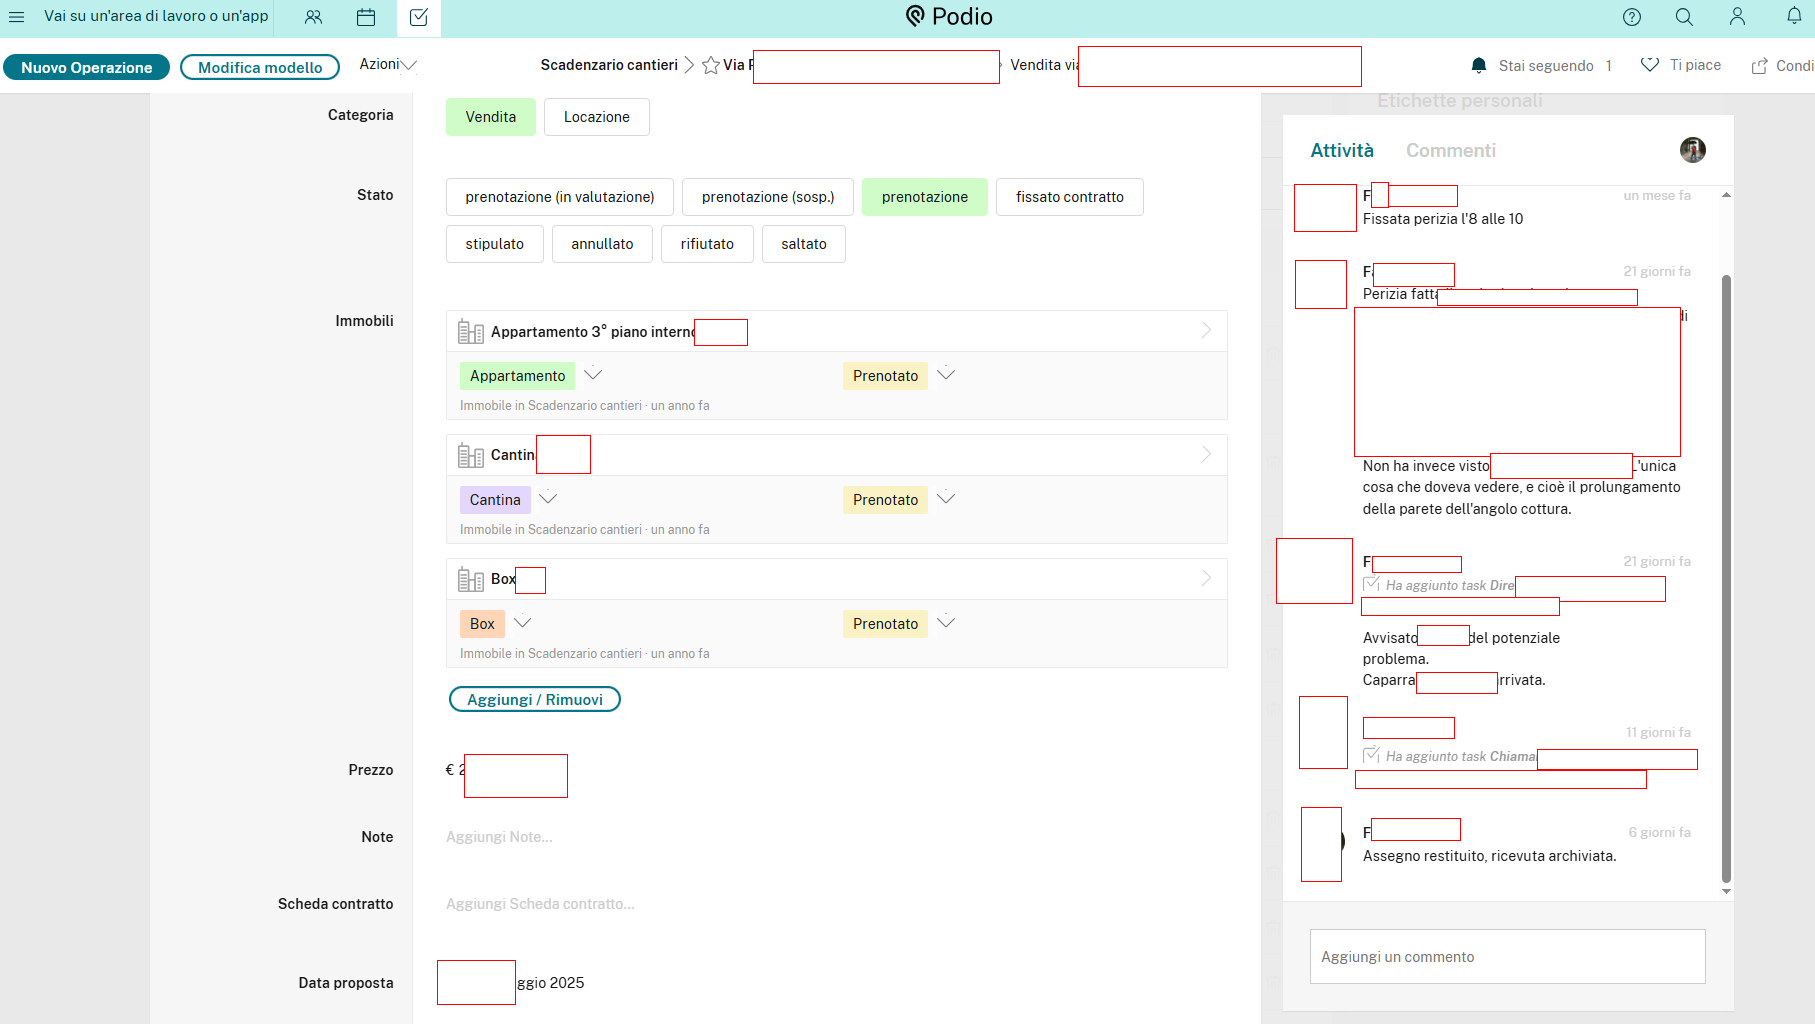Set status to stipulato
Image resolution: width=1815 pixels, height=1024 pixels.
pyautogui.click(x=494, y=244)
